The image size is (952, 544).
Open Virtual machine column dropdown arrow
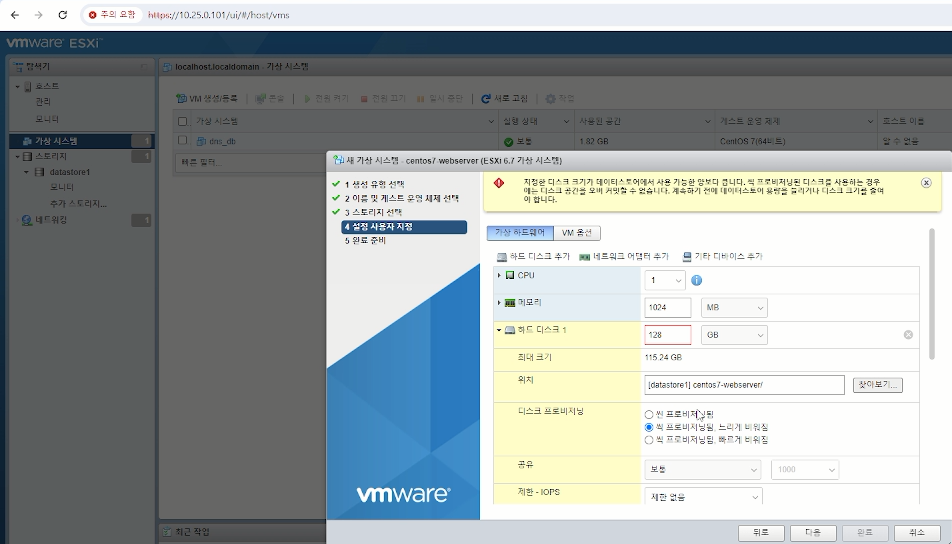491,122
